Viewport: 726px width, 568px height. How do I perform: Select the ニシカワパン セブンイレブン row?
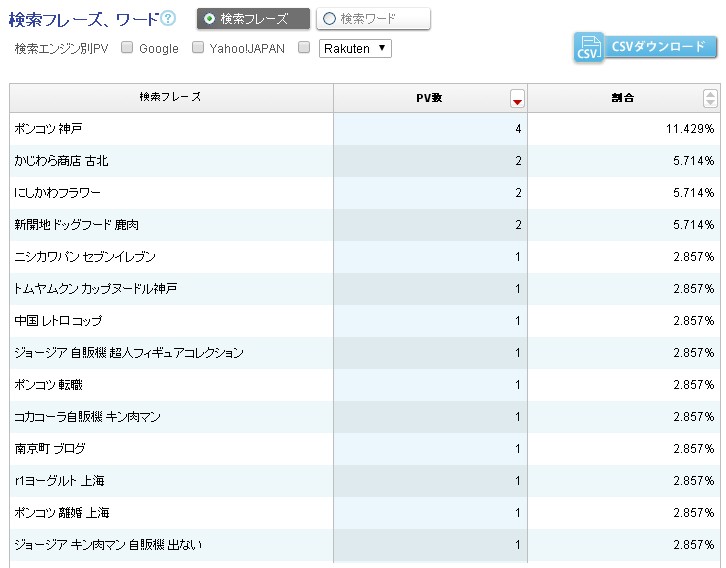click(85, 257)
